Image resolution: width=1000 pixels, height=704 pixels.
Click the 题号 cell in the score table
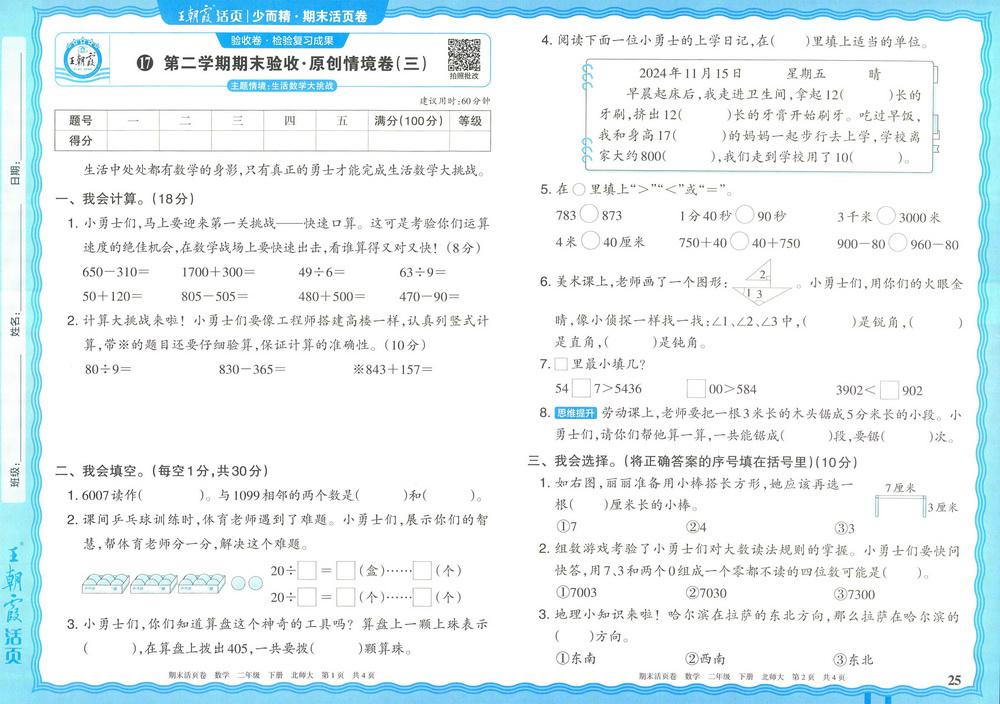click(81, 121)
